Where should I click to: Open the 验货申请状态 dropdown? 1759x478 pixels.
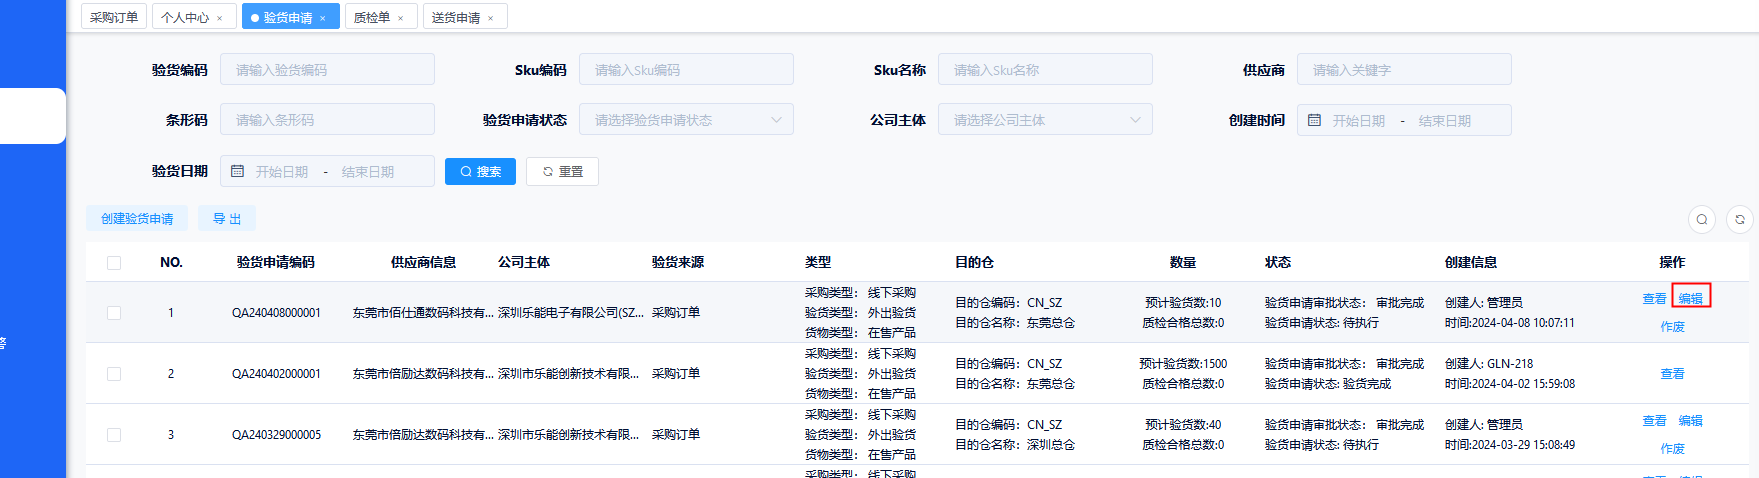pos(686,120)
